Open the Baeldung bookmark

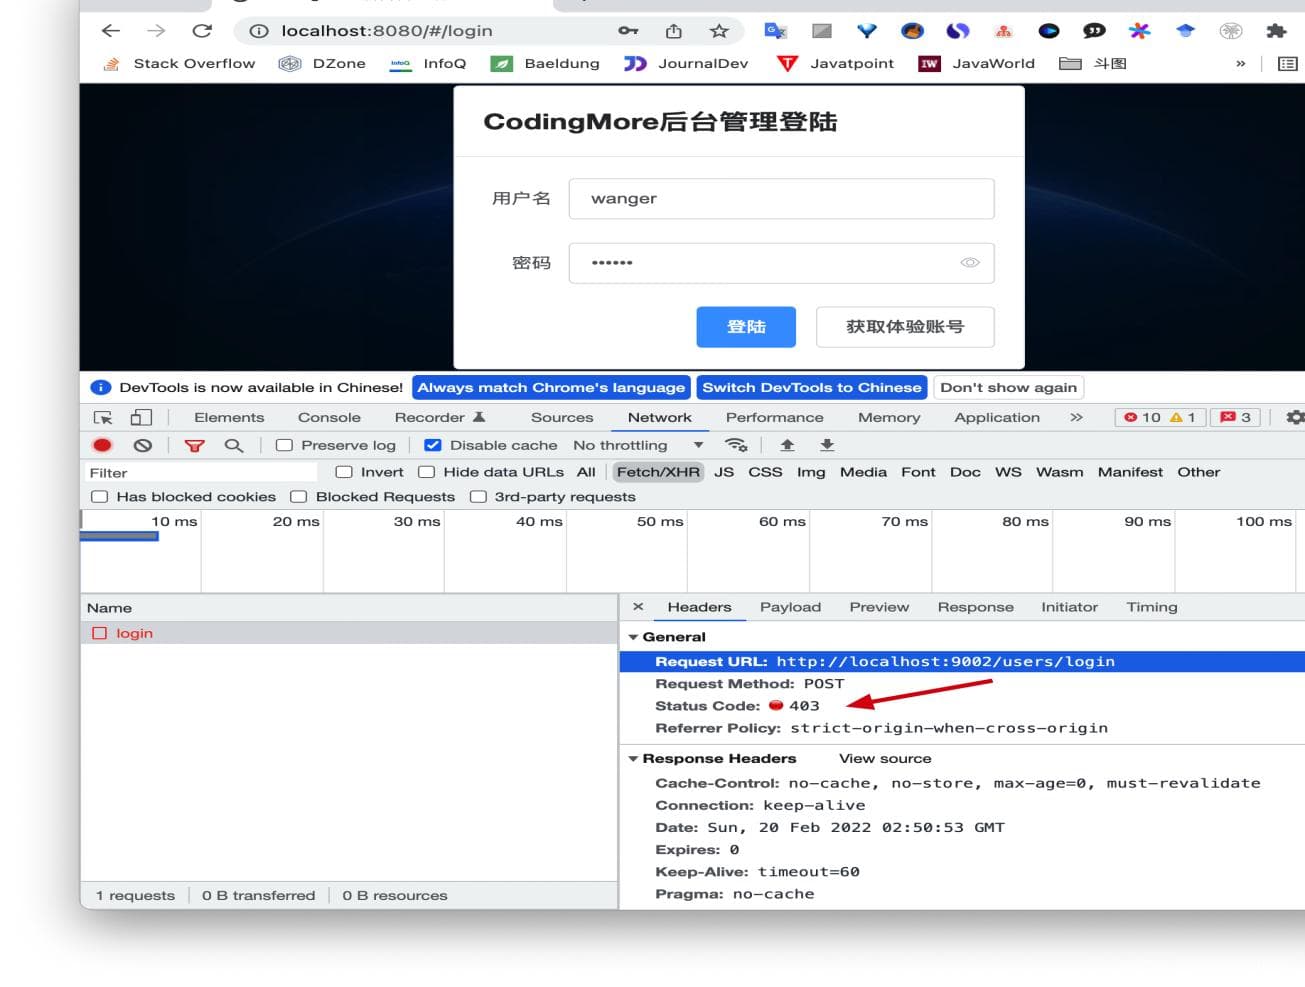click(x=545, y=63)
